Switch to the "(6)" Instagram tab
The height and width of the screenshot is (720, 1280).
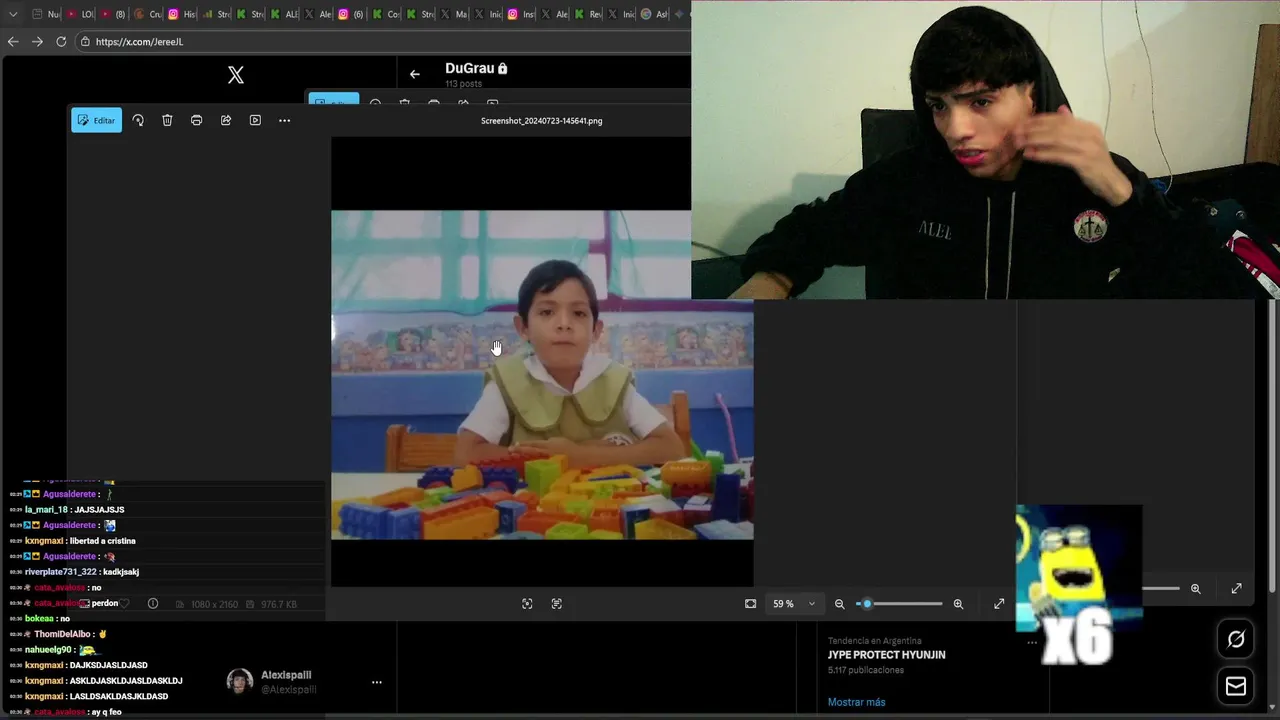point(352,14)
